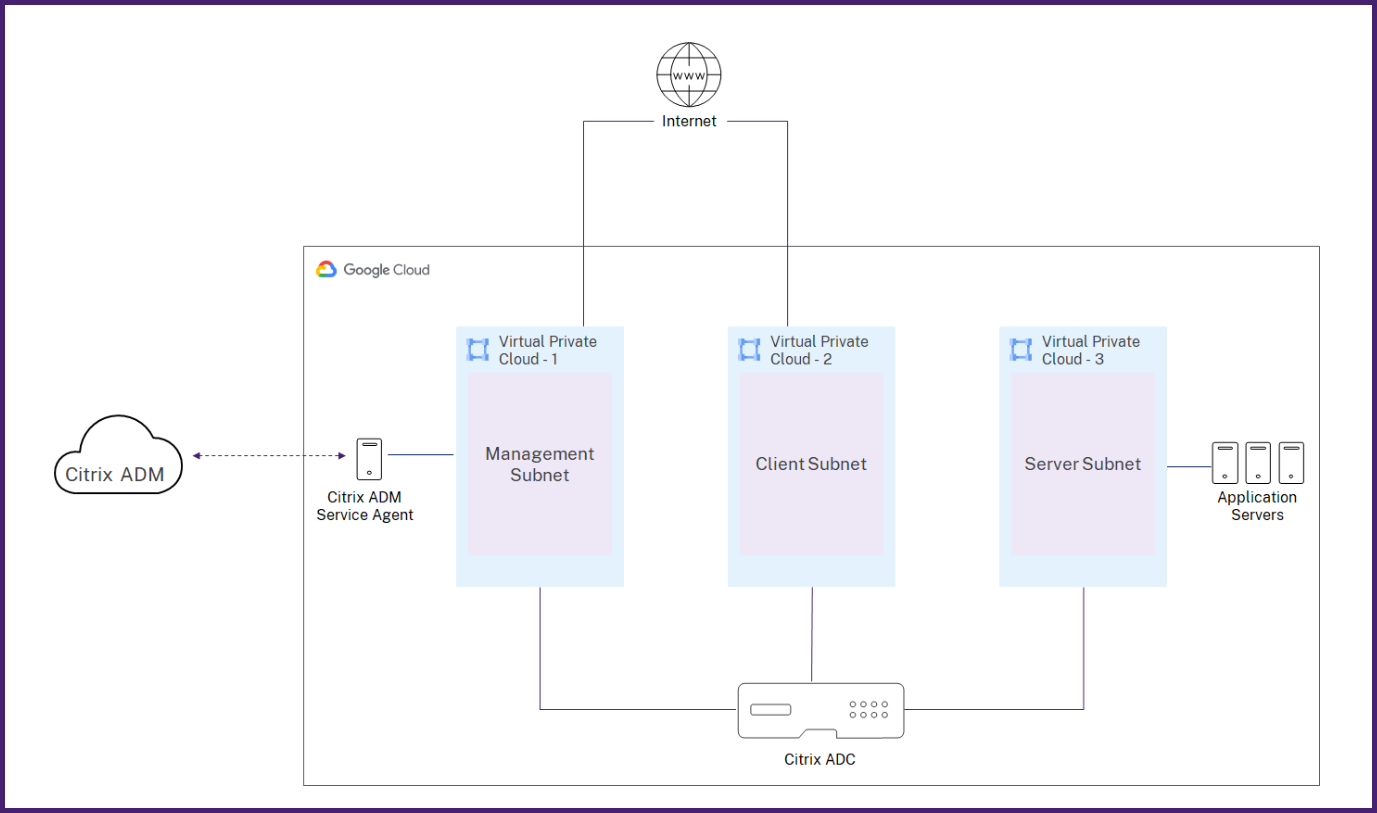
Task: Click the Management Subnet box
Action: tap(540, 464)
